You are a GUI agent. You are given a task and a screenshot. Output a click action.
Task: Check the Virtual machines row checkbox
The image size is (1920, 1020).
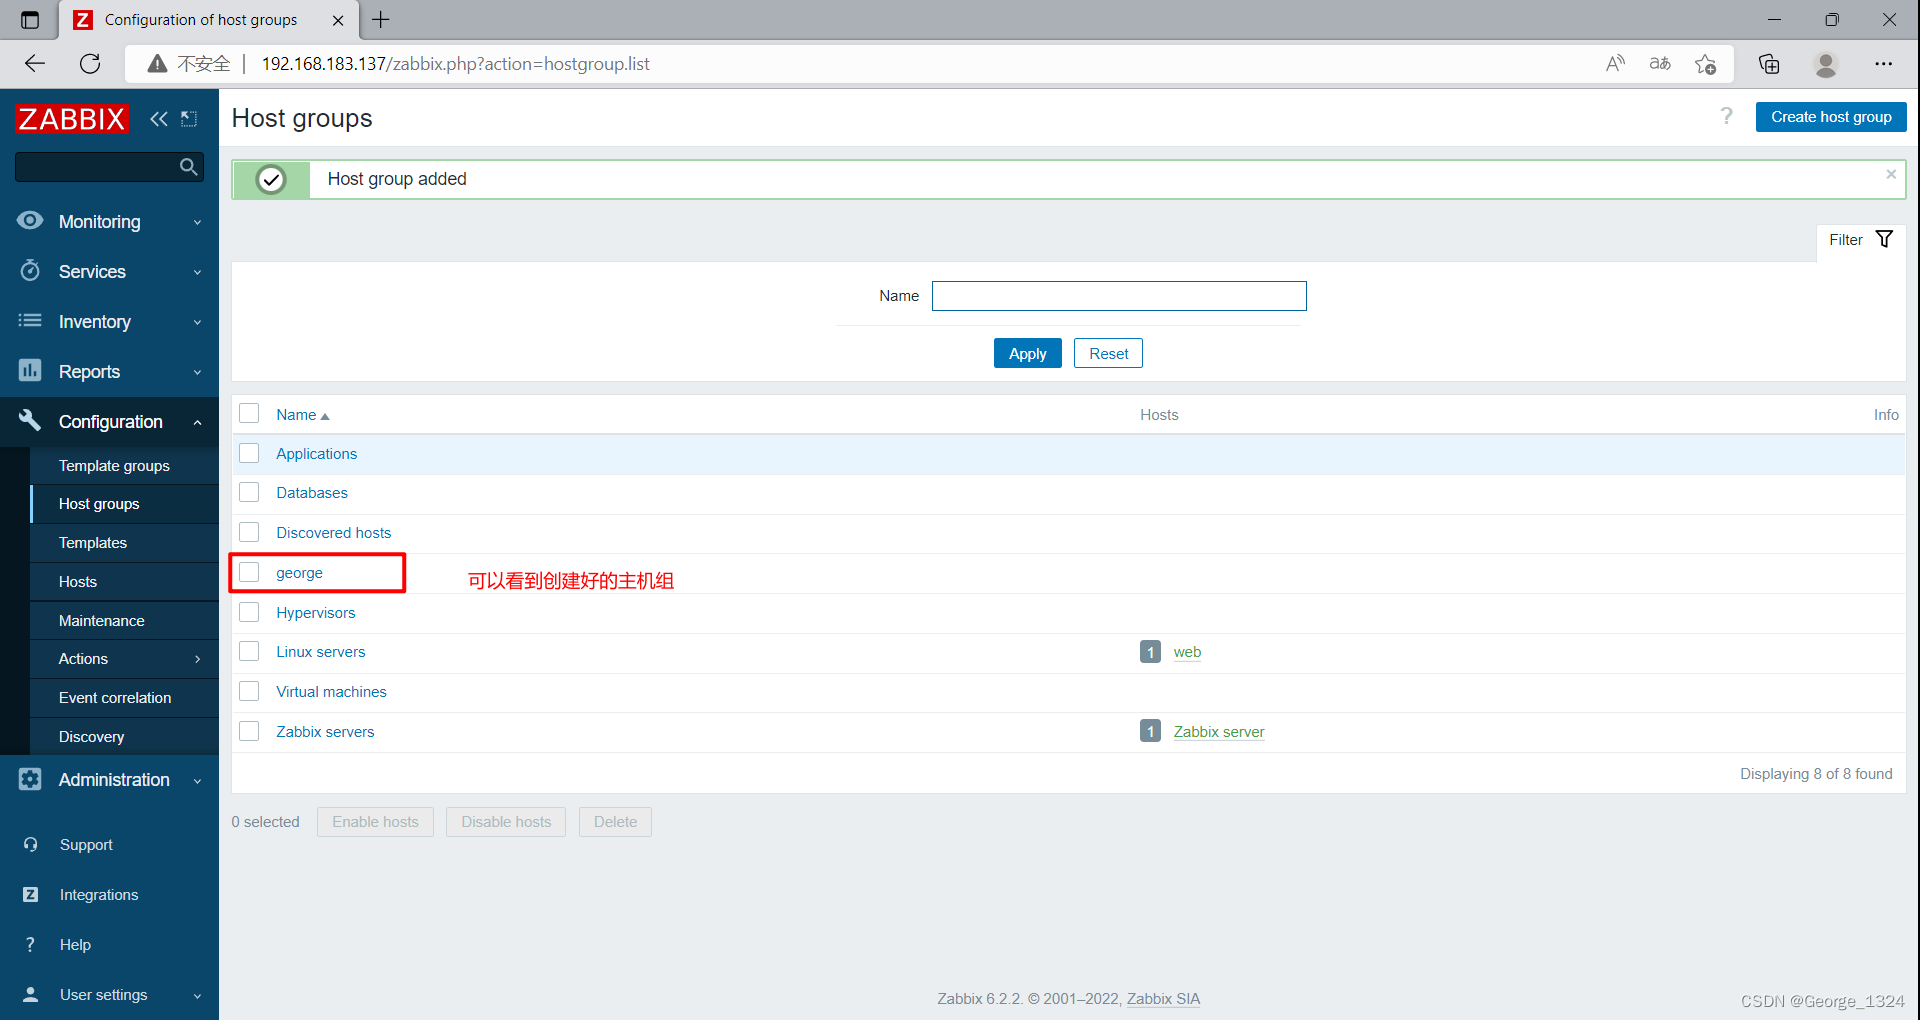pos(249,691)
